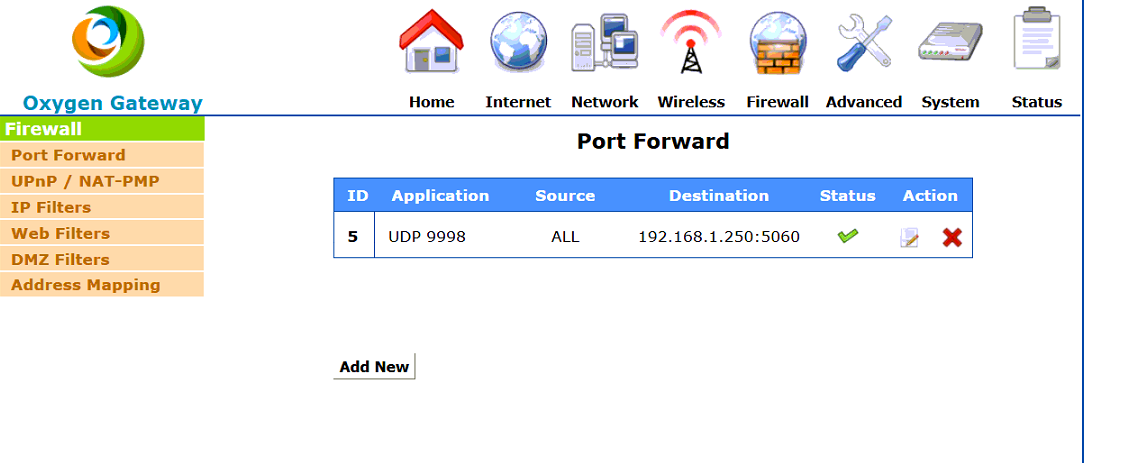This screenshot has width=1136, height=463.
Task: Go to UPnP / NAT-PMP settings
Action: (x=85, y=181)
